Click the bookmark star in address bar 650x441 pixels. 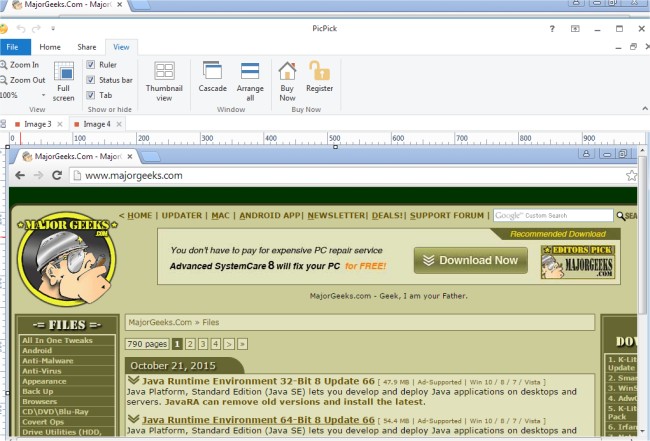coord(631,175)
